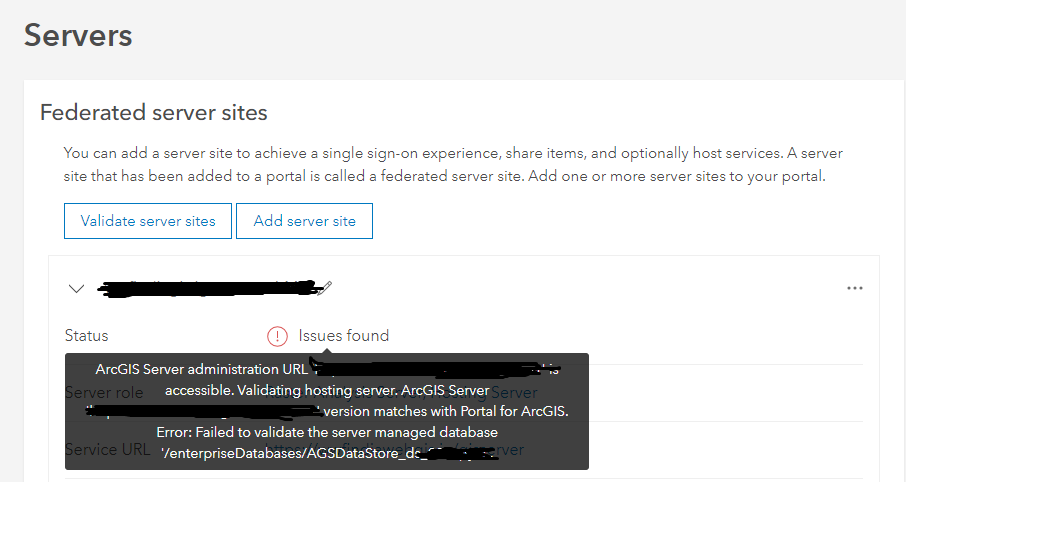Click the Validate server sites button
Image resolution: width=1059 pixels, height=546 pixels.
148,221
